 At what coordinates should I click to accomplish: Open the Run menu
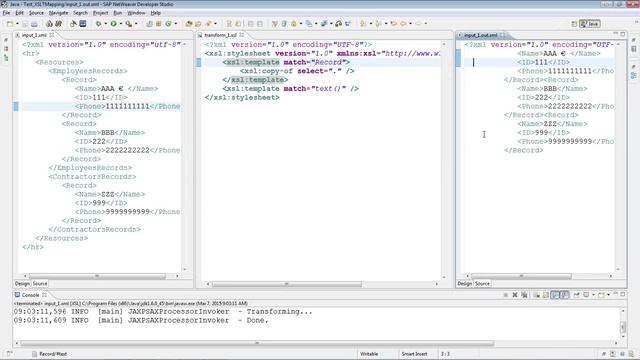(x=118, y=13)
